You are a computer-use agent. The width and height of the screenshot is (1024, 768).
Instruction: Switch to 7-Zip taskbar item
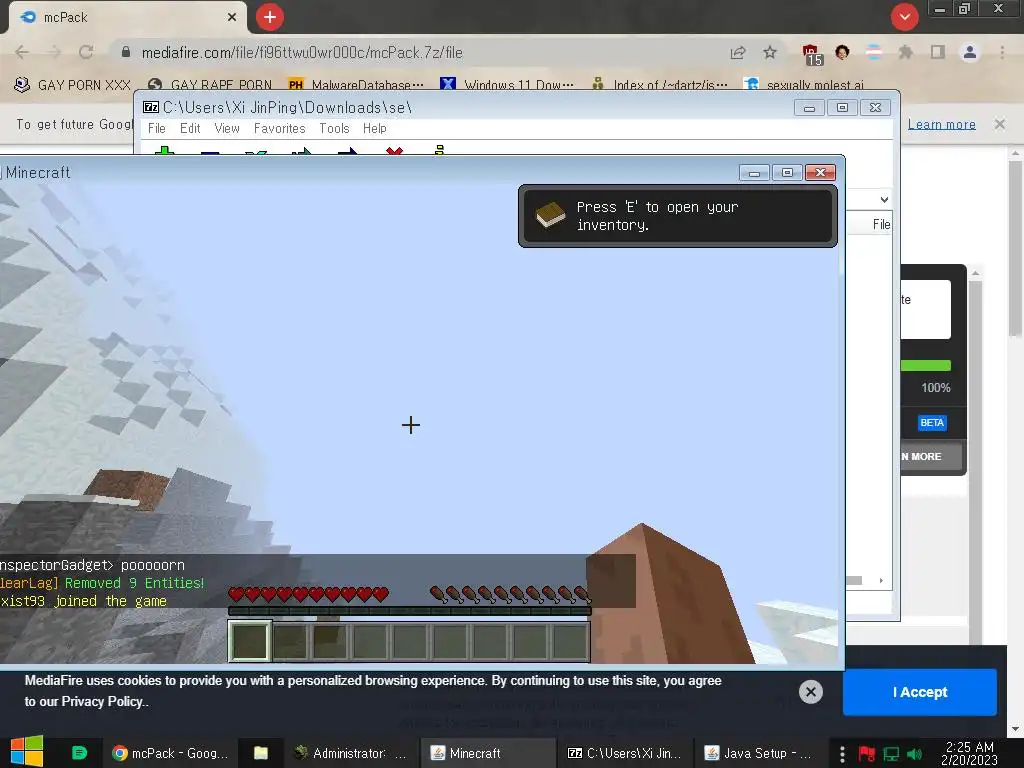pyautogui.click(x=624, y=753)
